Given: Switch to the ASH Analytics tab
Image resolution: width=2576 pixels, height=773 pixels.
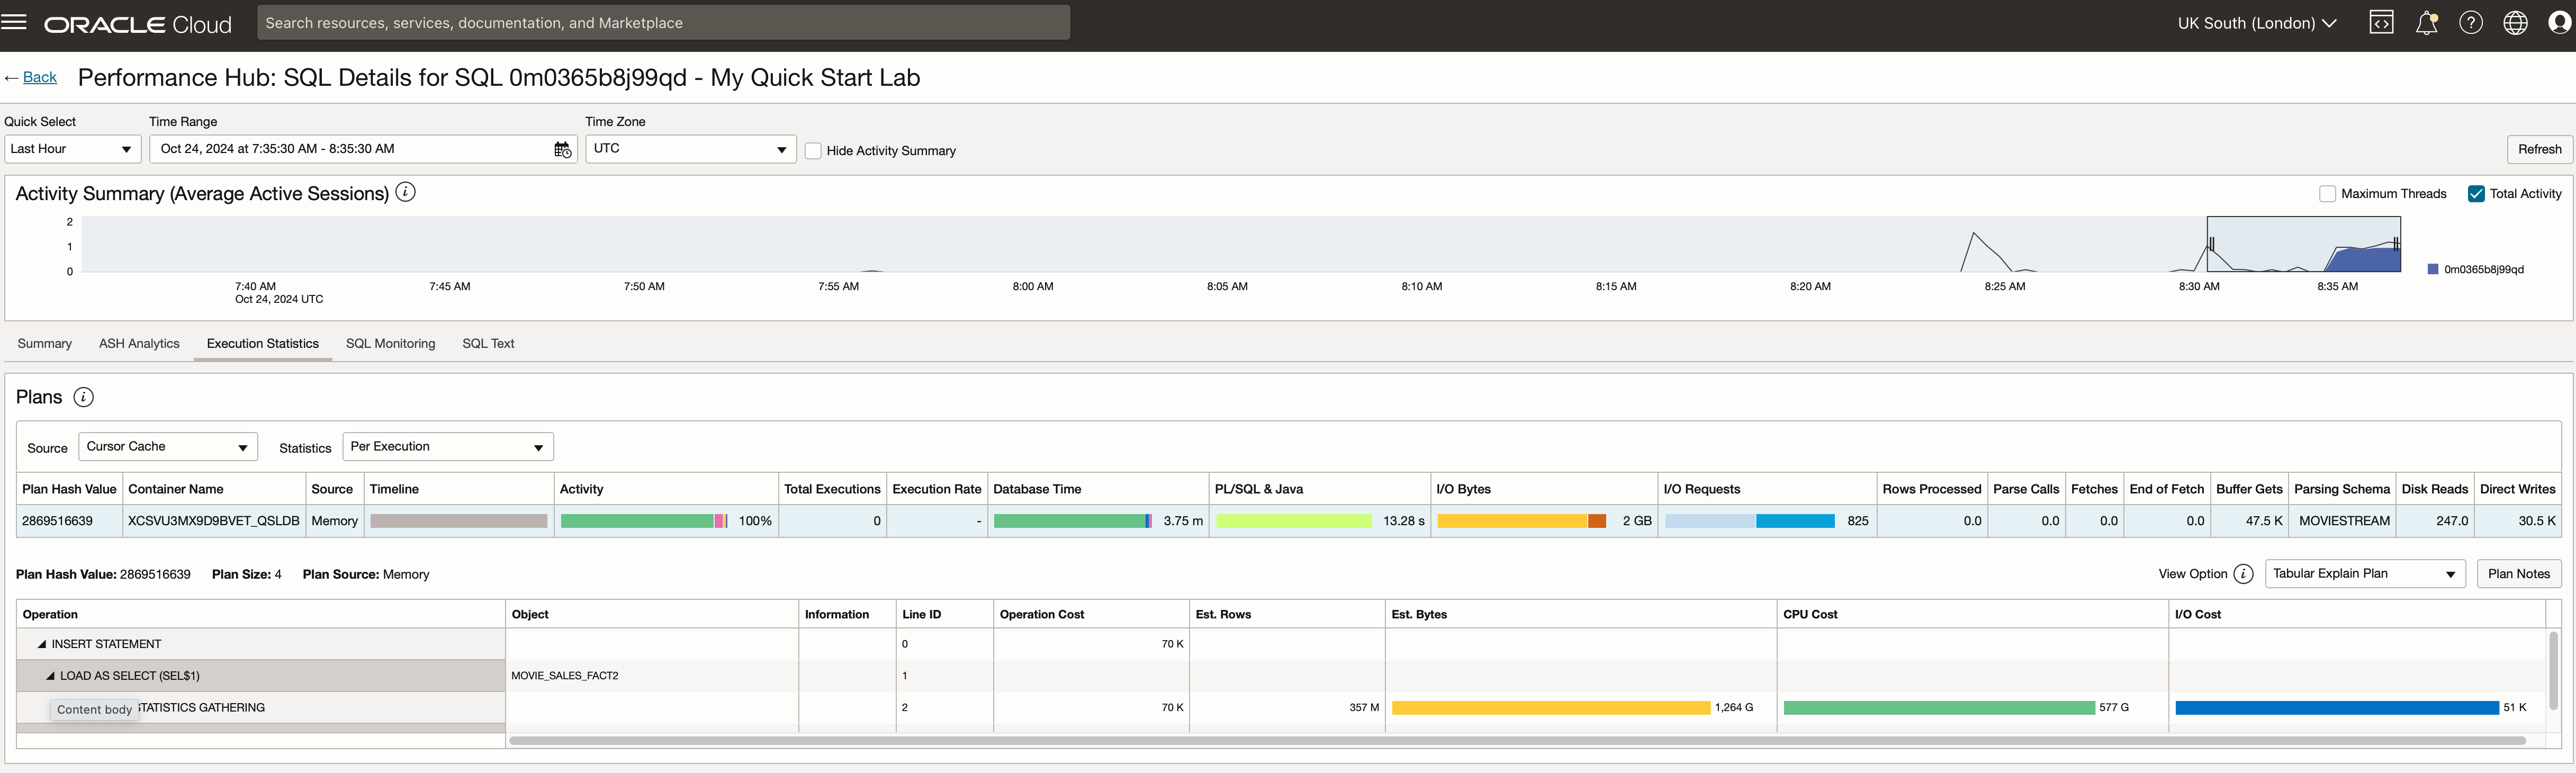Looking at the screenshot, I should (139, 343).
